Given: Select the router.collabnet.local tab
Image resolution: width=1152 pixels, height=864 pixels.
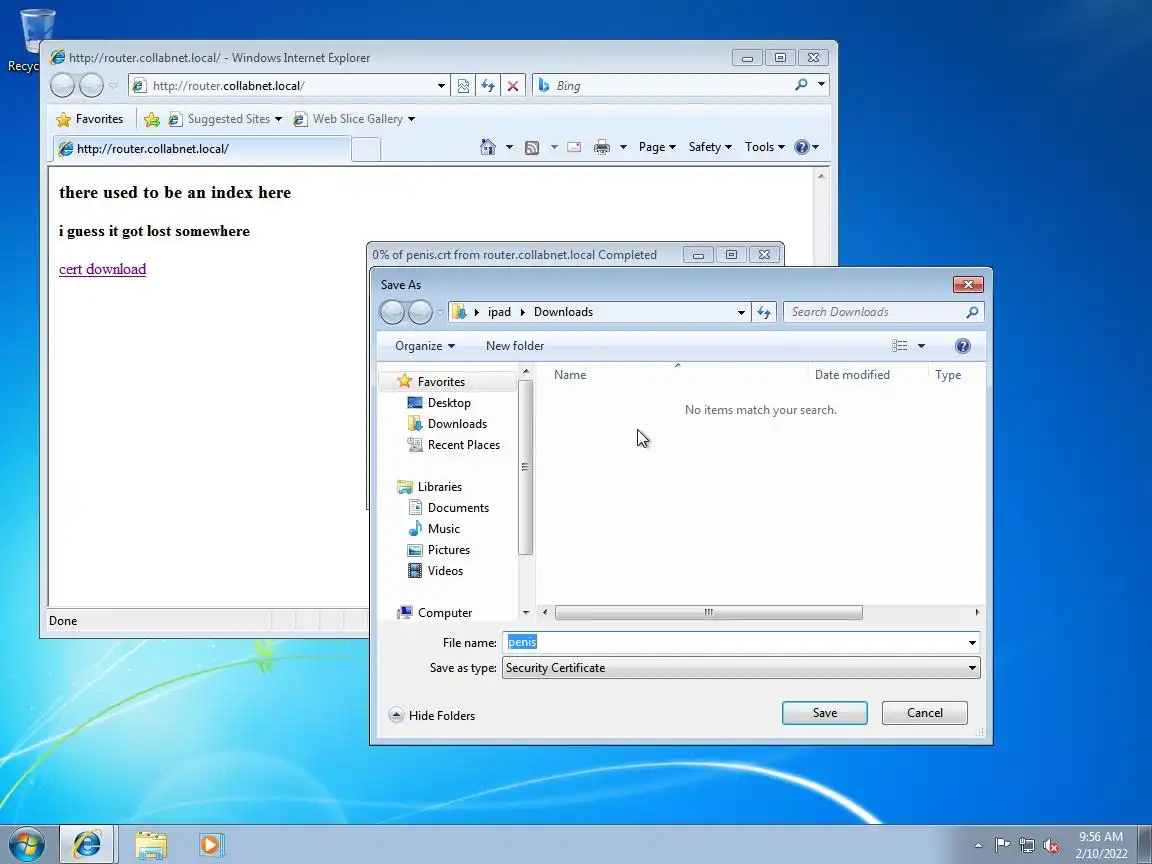Looking at the screenshot, I should tap(202, 149).
